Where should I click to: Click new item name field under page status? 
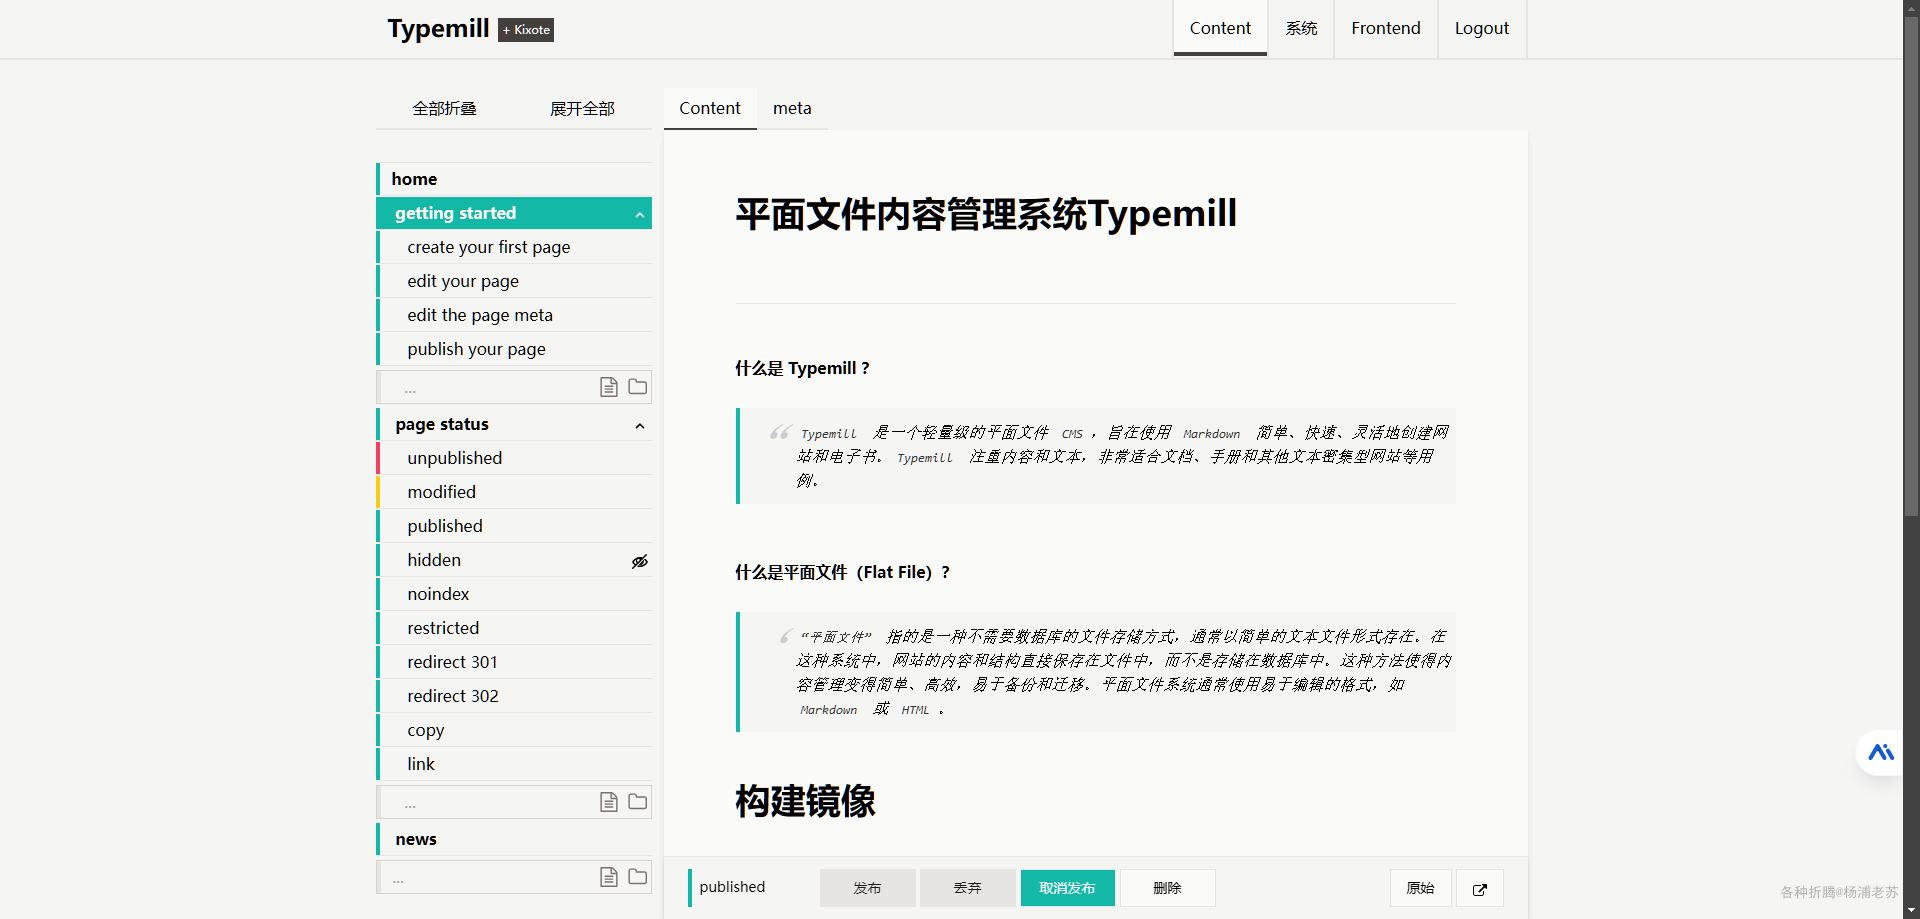click(488, 802)
